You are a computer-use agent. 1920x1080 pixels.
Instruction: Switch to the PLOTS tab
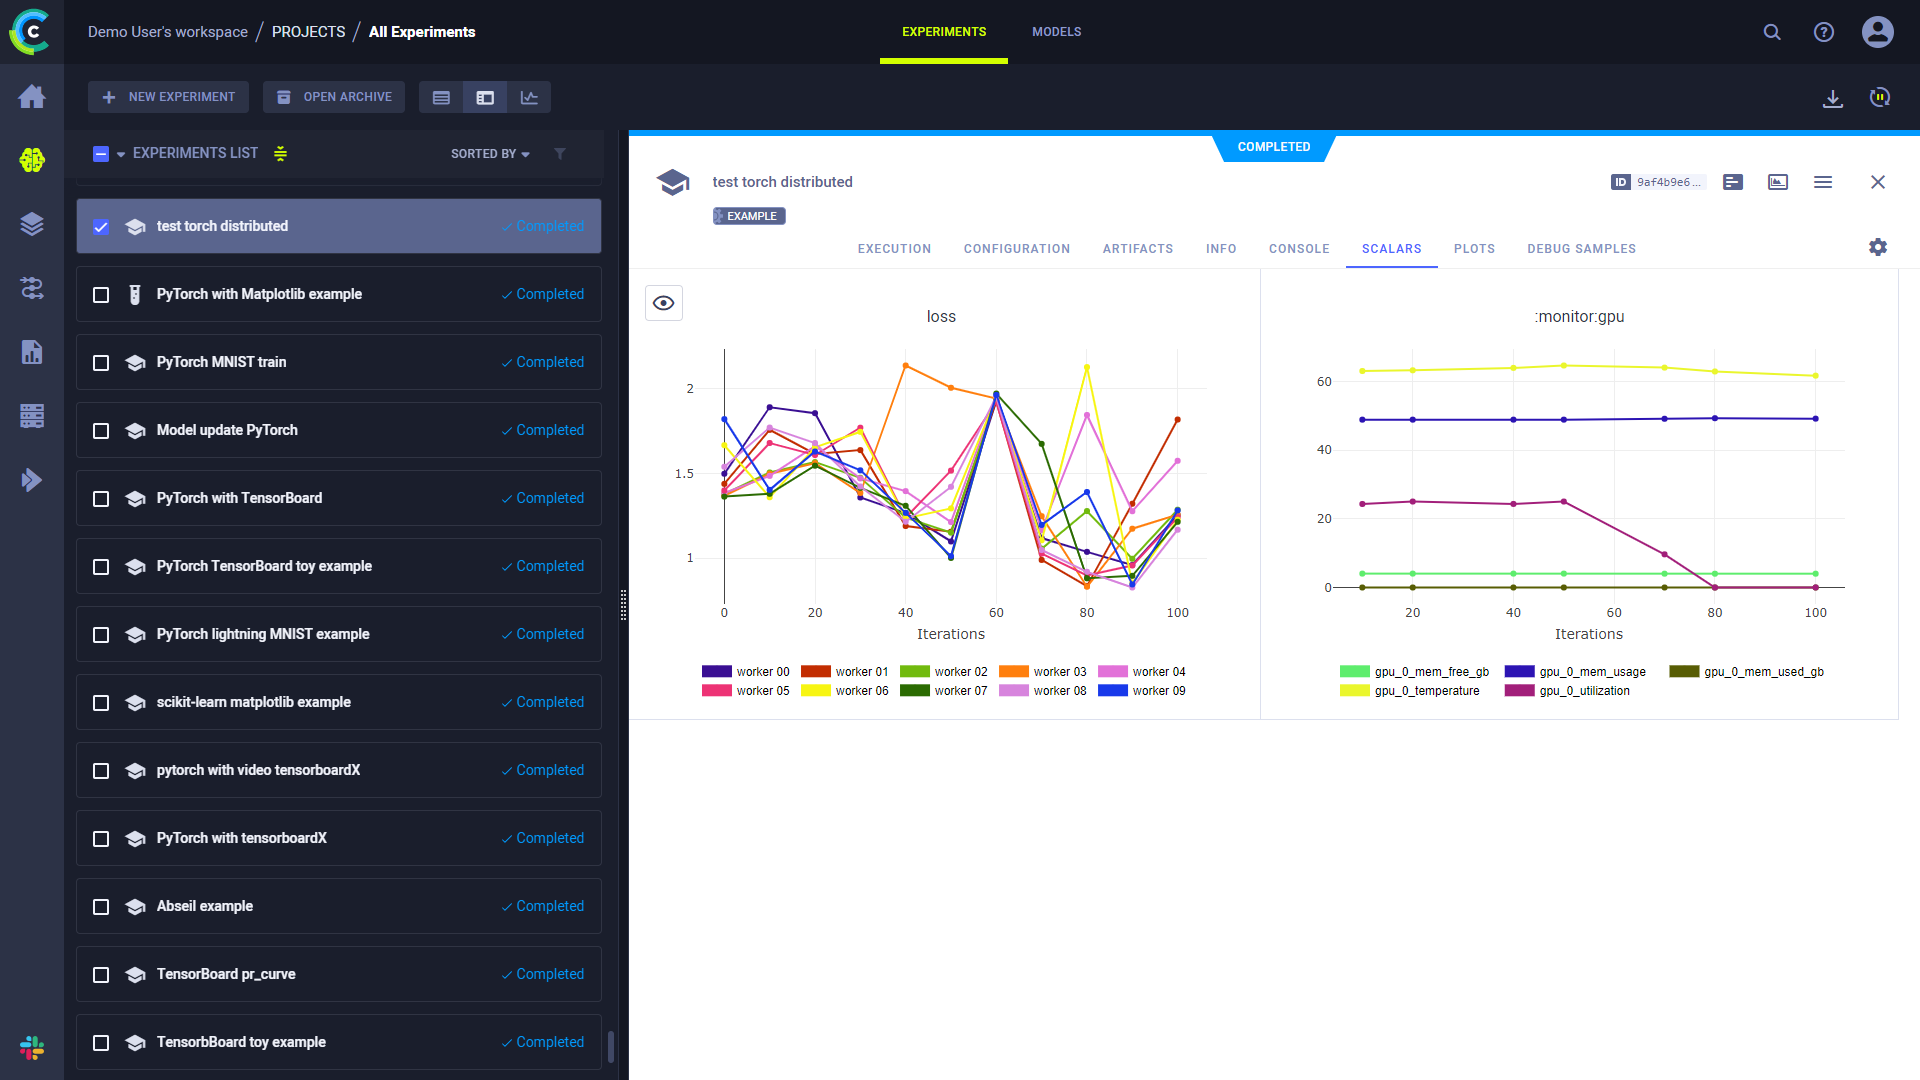point(1474,248)
